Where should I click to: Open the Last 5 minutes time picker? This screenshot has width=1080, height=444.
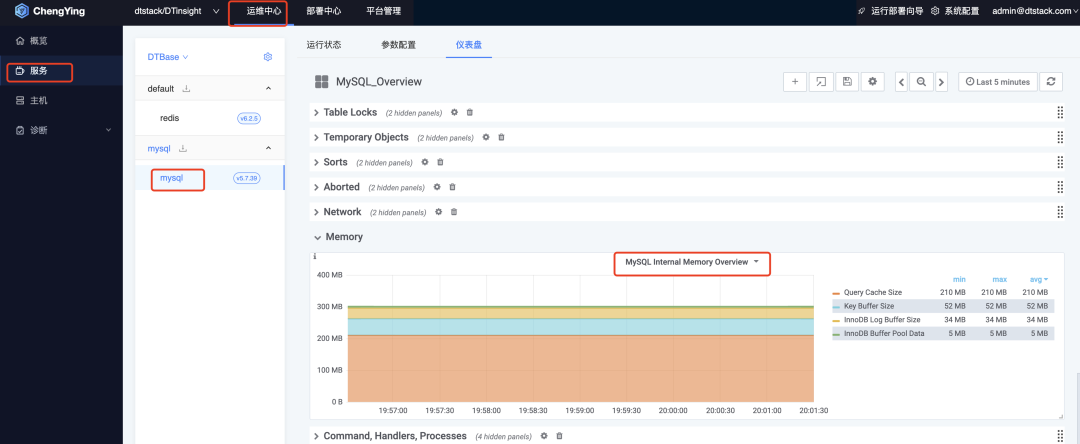click(x=997, y=81)
